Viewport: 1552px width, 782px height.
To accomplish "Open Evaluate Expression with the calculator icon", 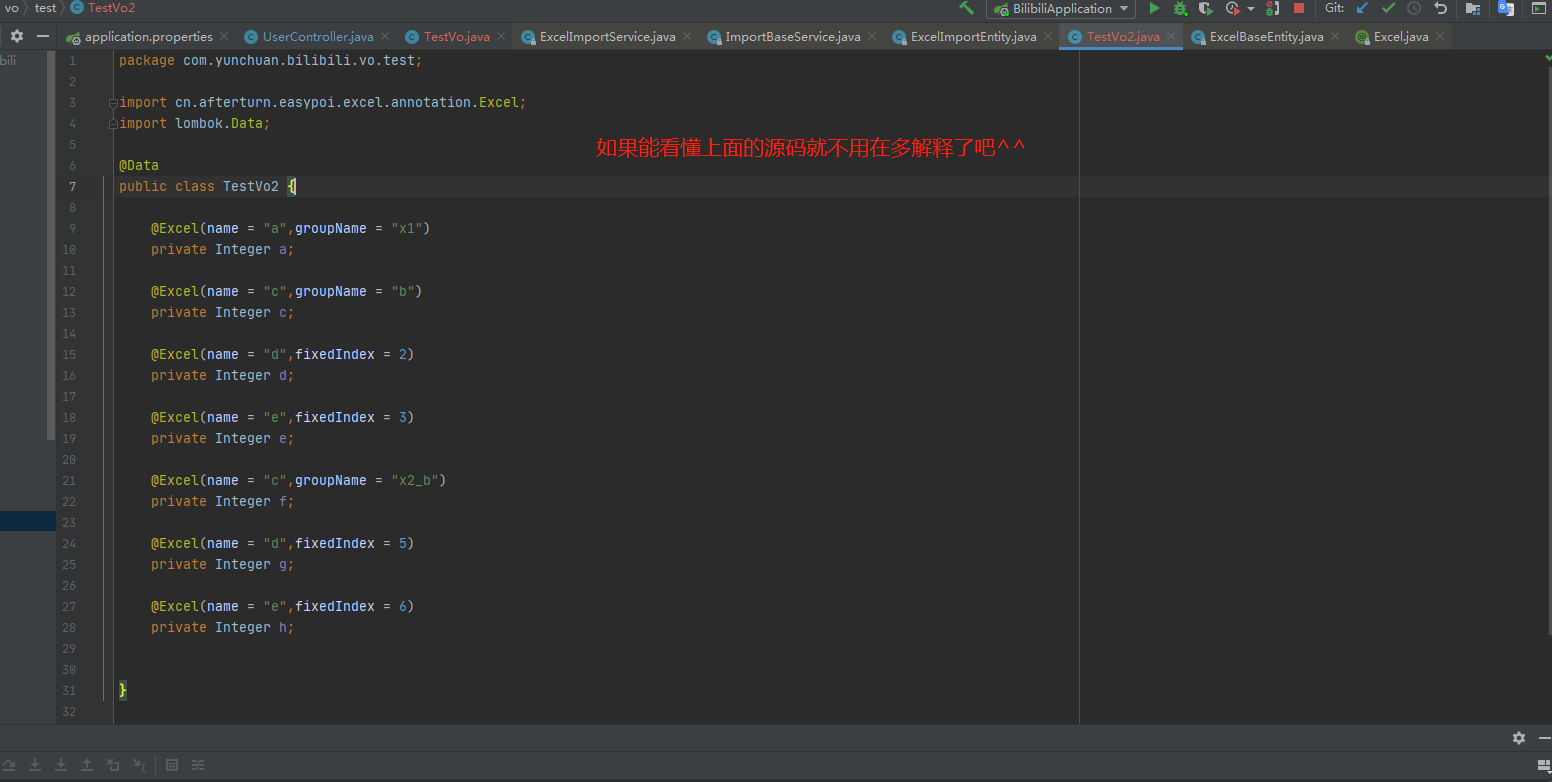I will pos(171,765).
